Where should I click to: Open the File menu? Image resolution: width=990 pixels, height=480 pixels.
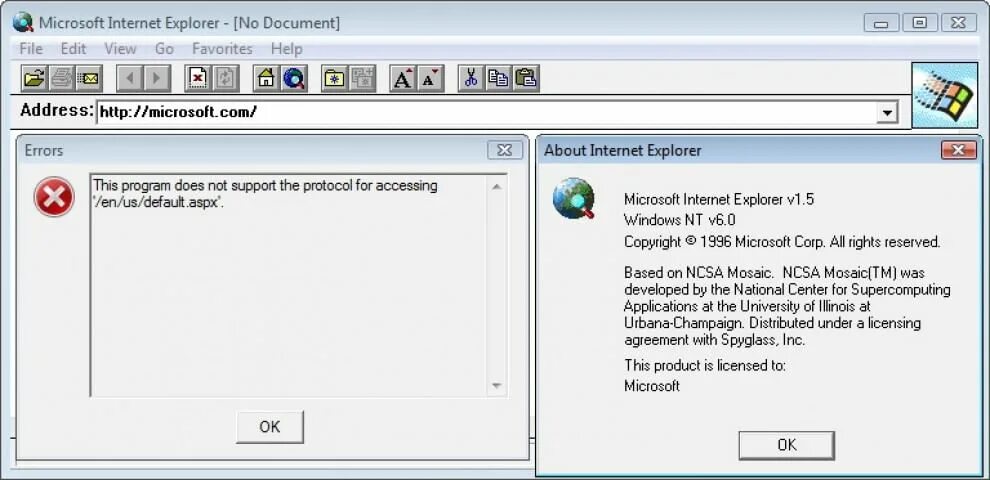31,49
